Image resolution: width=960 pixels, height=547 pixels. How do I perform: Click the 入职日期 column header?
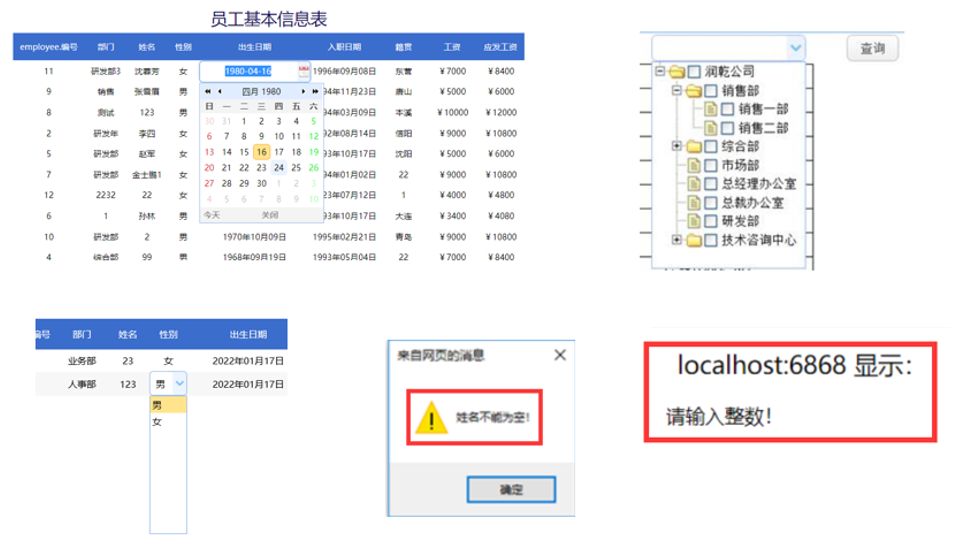click(344, 47)
